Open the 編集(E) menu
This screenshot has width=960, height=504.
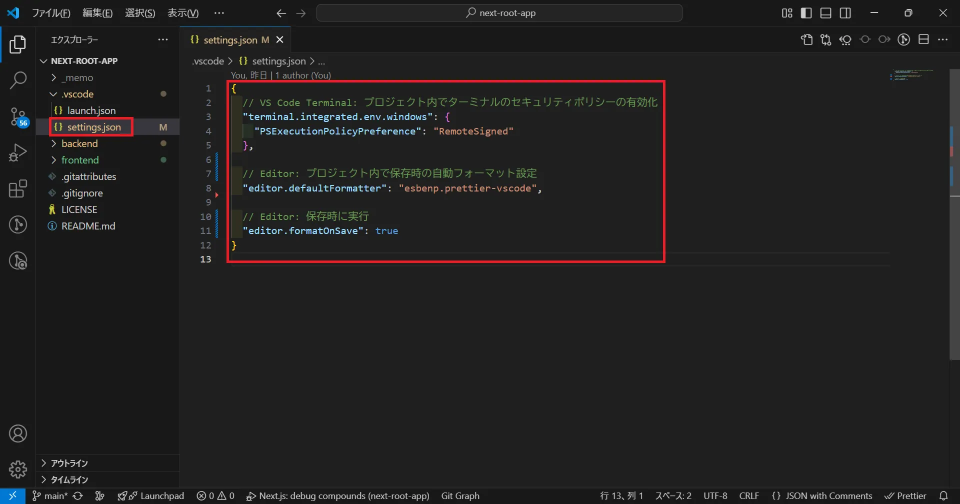click(x=97, y=13)
